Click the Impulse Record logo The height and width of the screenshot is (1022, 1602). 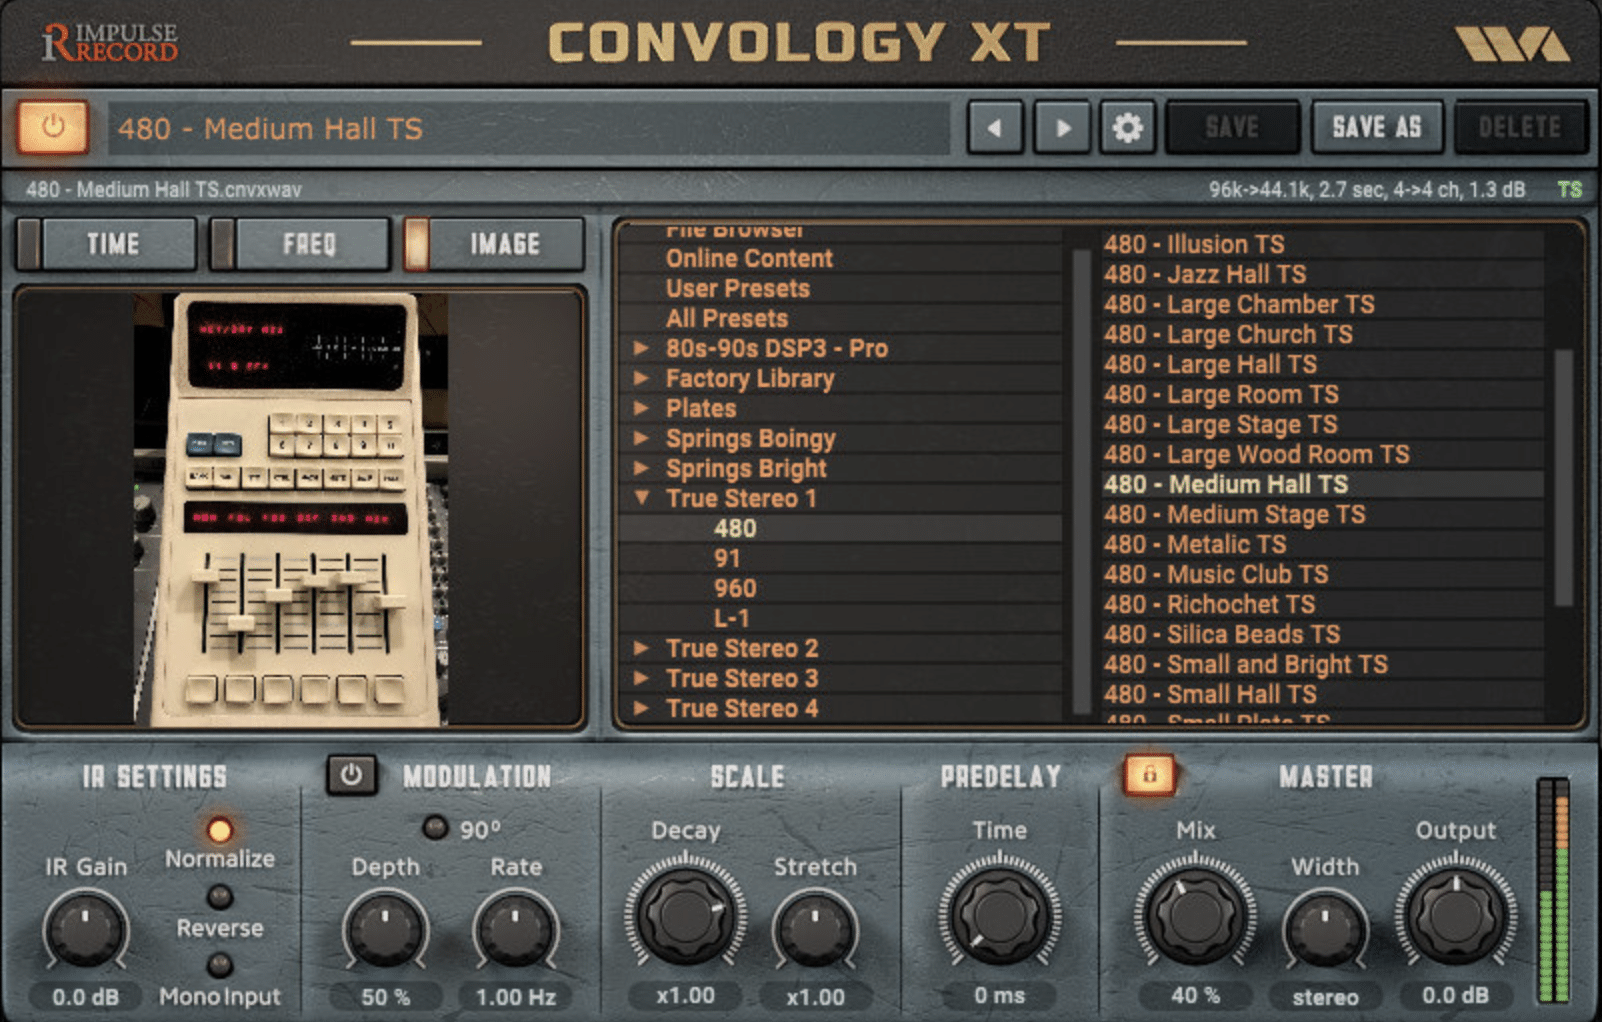click(x=110, y=42)
